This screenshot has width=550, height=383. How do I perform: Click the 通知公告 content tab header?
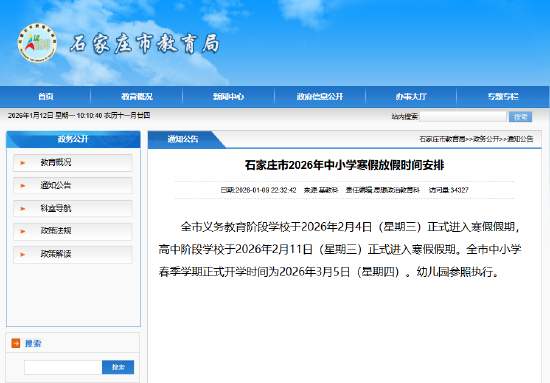pyautogui.click(x=183, y=140)
